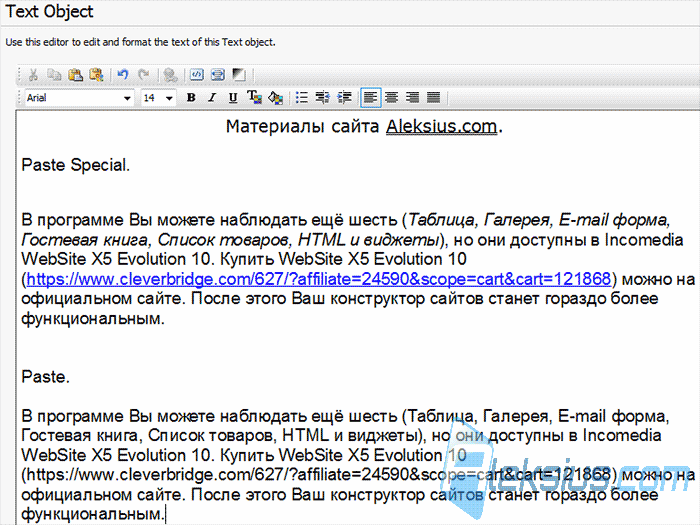Click the 'Материалы сайта' heading text

click(x=302, y=127)
